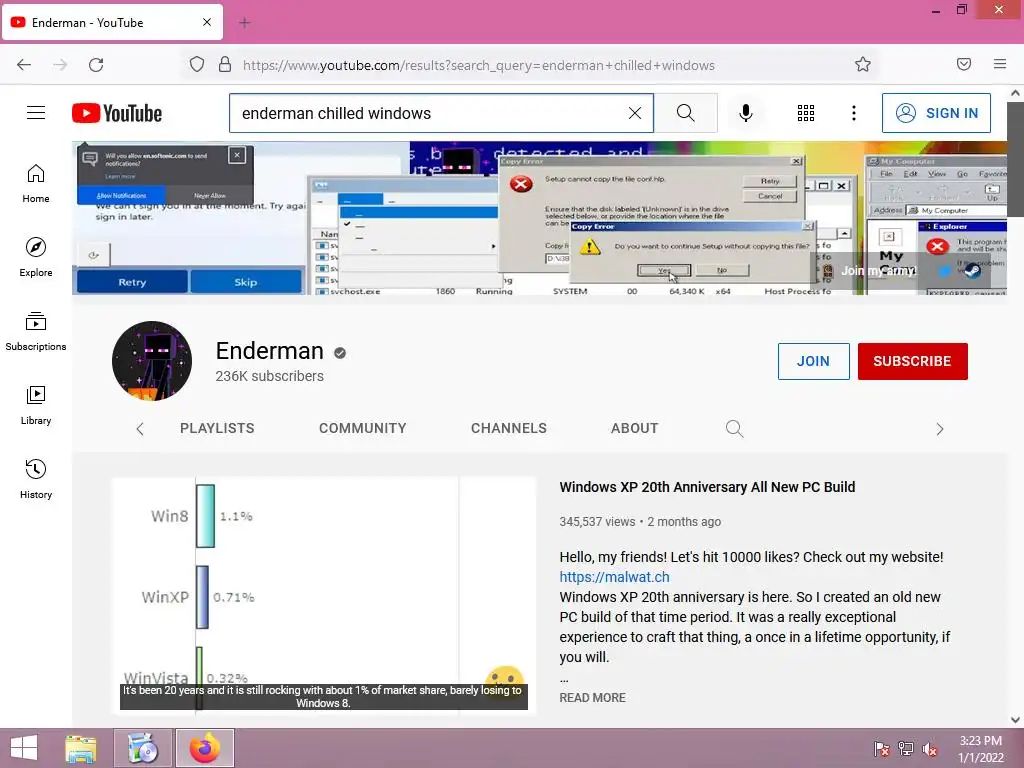This screenshot has width=1024, height=768.
Task: Expand the description with READ MORE
Action: pyautogui.click(x=592, y=697)
